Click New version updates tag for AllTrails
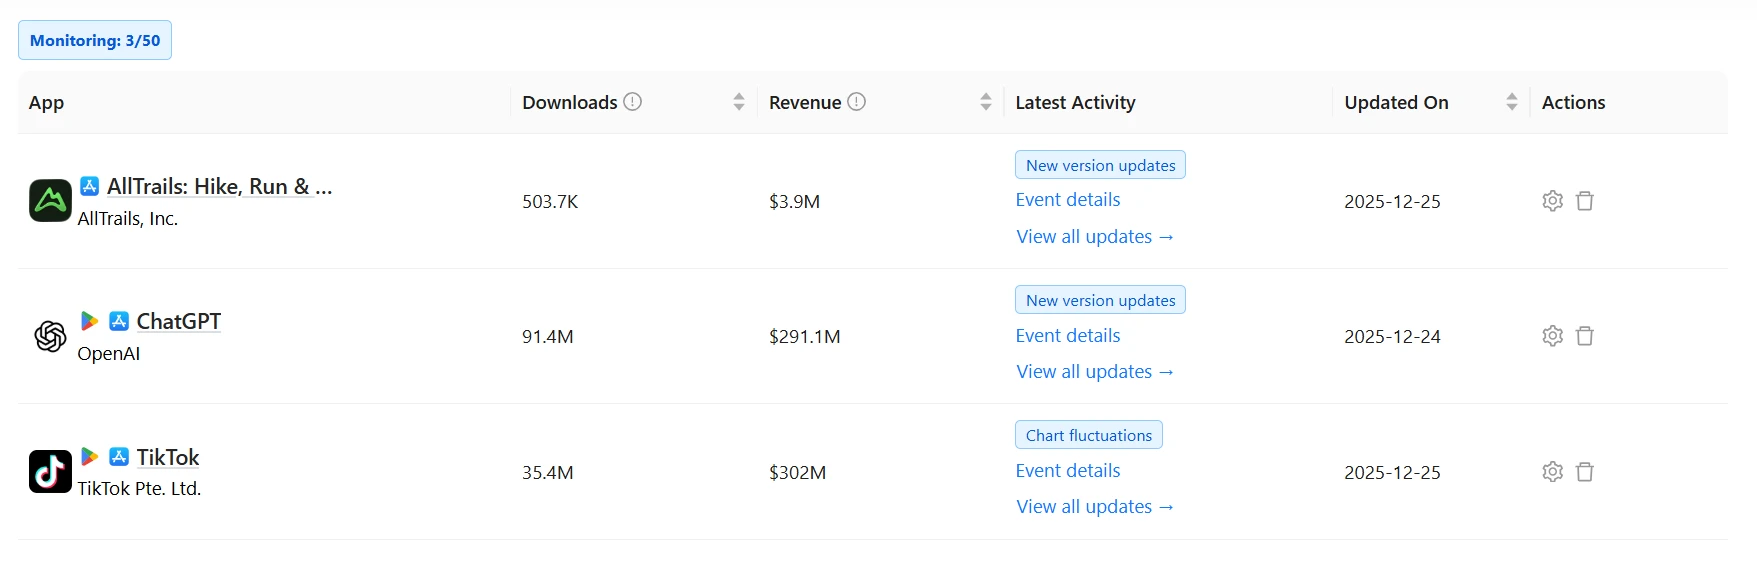This screenshot has height=562, width=1757. tap(1100, 165)
